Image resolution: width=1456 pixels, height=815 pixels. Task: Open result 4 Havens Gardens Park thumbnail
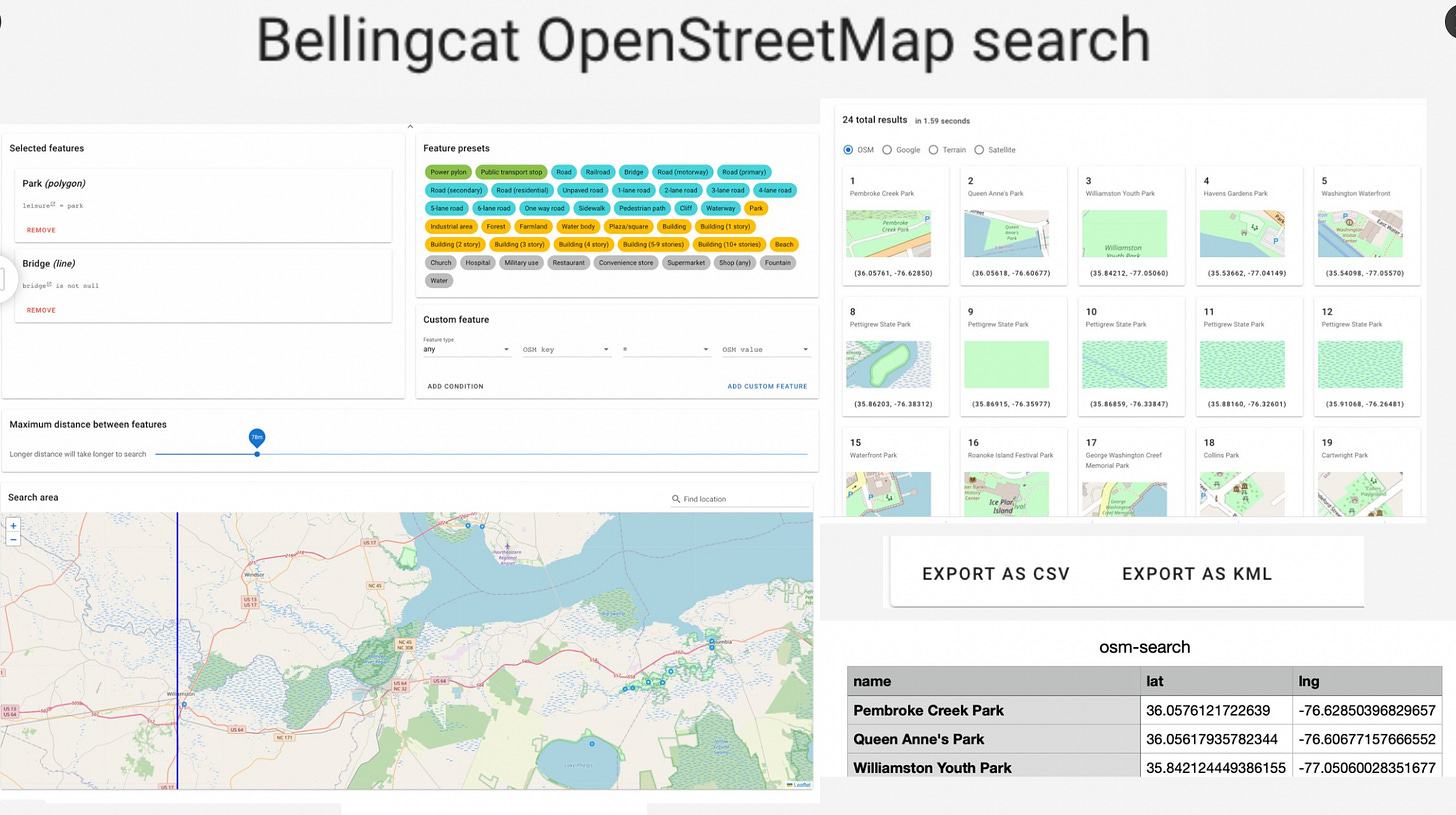[1243, 234]
